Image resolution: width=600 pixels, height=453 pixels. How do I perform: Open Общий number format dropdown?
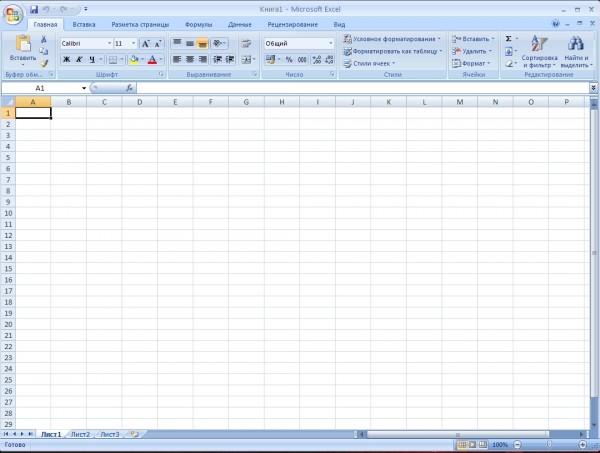click(x=331, y=44)
